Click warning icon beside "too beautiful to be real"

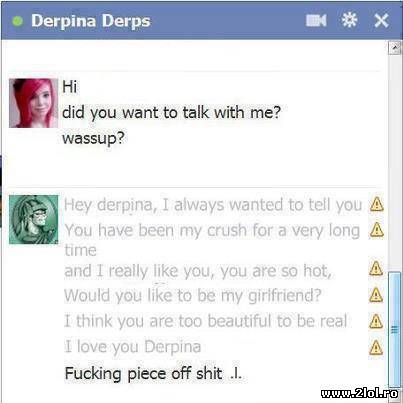coord(376,321)
